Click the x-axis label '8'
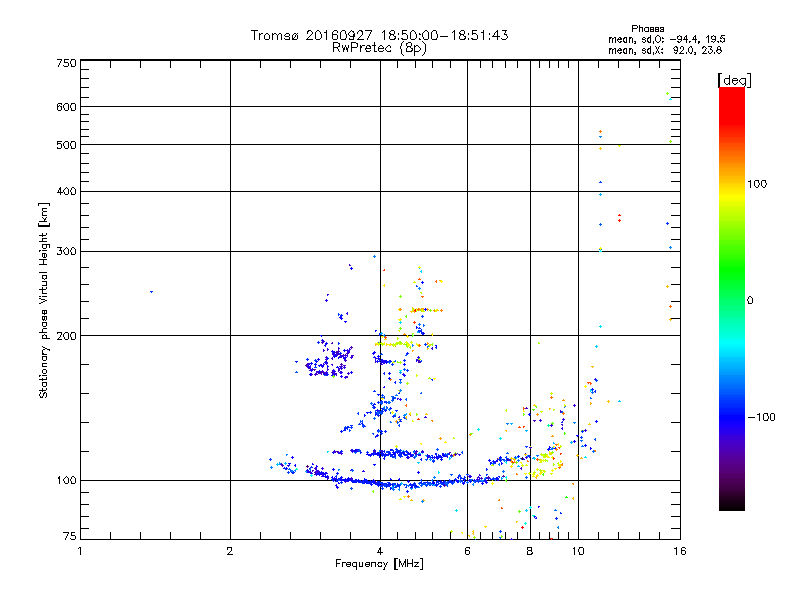Viewport: 800px width, 600px height. click(x=530, y=551)
